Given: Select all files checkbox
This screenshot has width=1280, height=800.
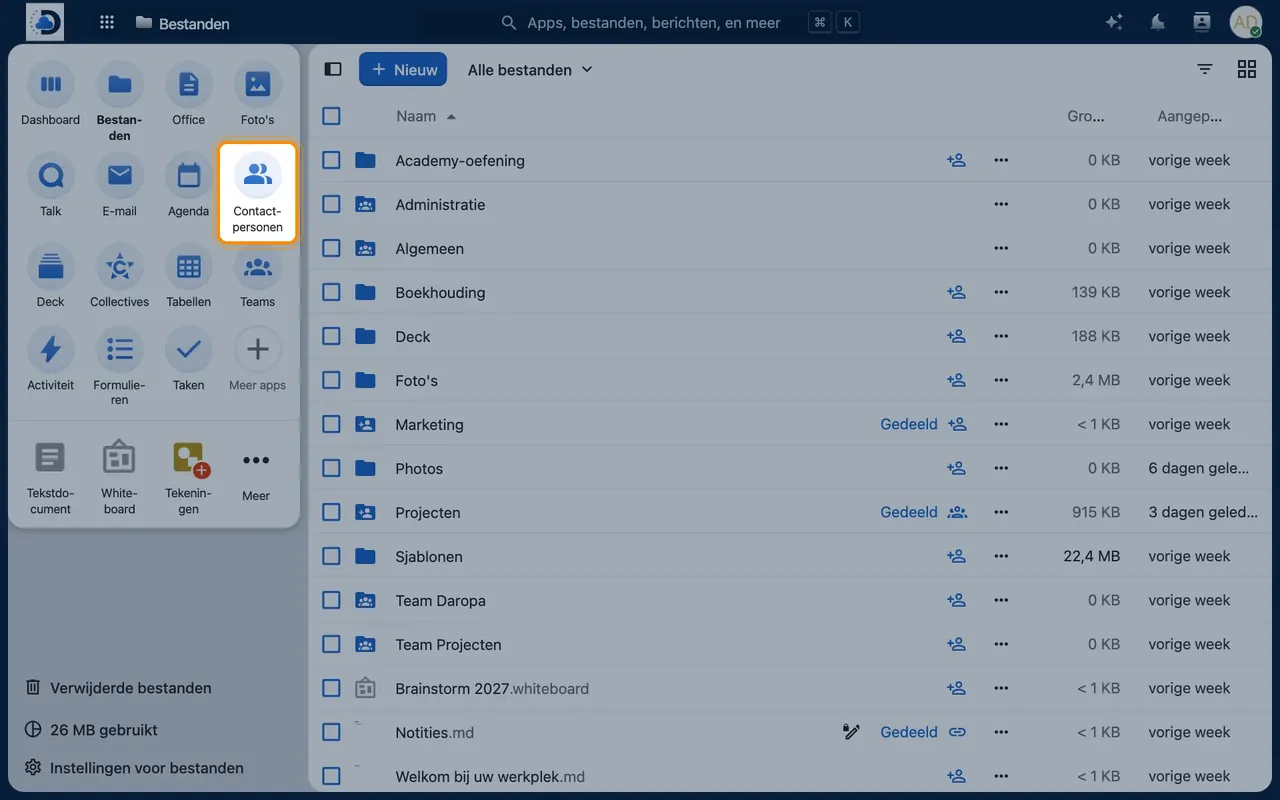Looking at the screenshot, I should (x=332, y=116).
